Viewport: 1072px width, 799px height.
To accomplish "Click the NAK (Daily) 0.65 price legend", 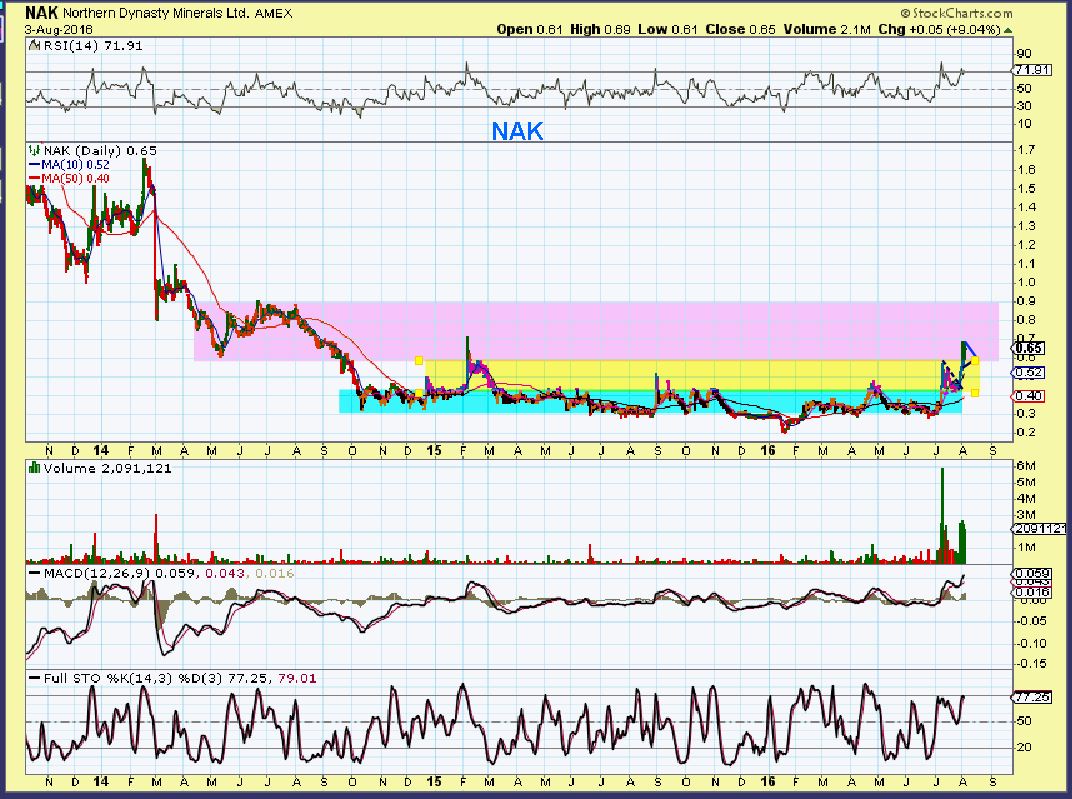I will click(x=100, y=150).
